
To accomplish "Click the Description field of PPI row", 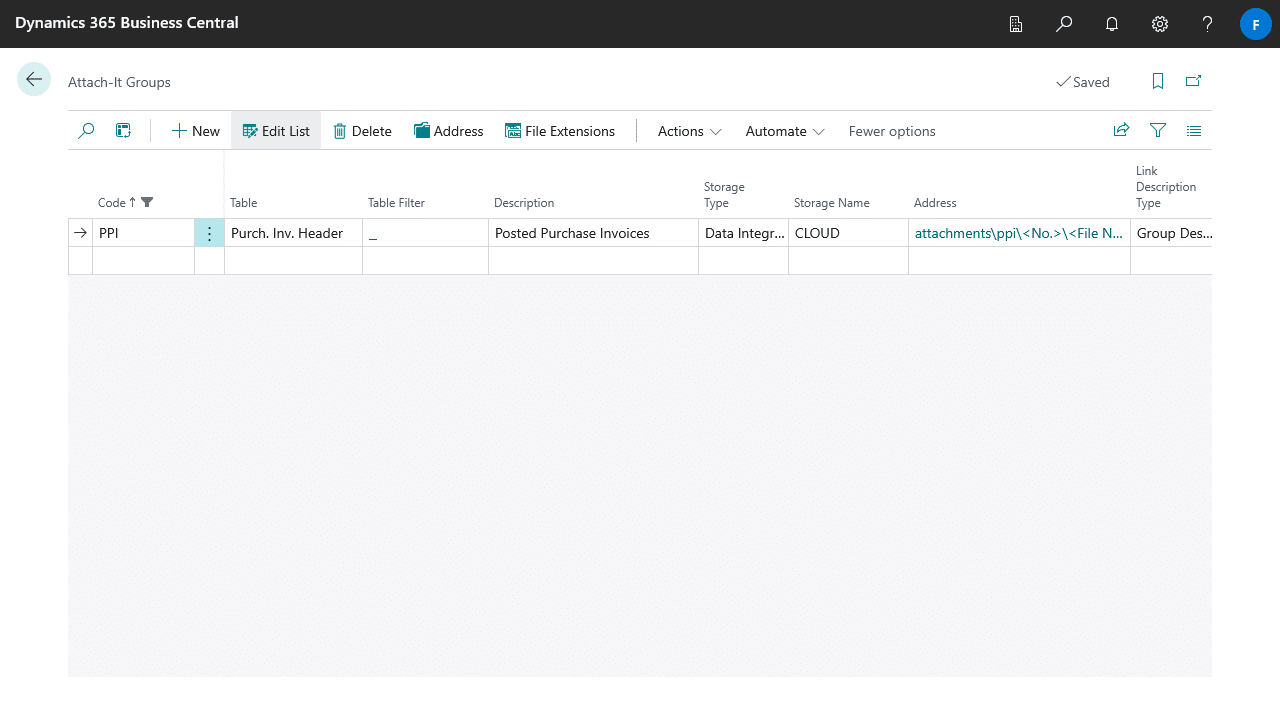I will coord(592,233).
